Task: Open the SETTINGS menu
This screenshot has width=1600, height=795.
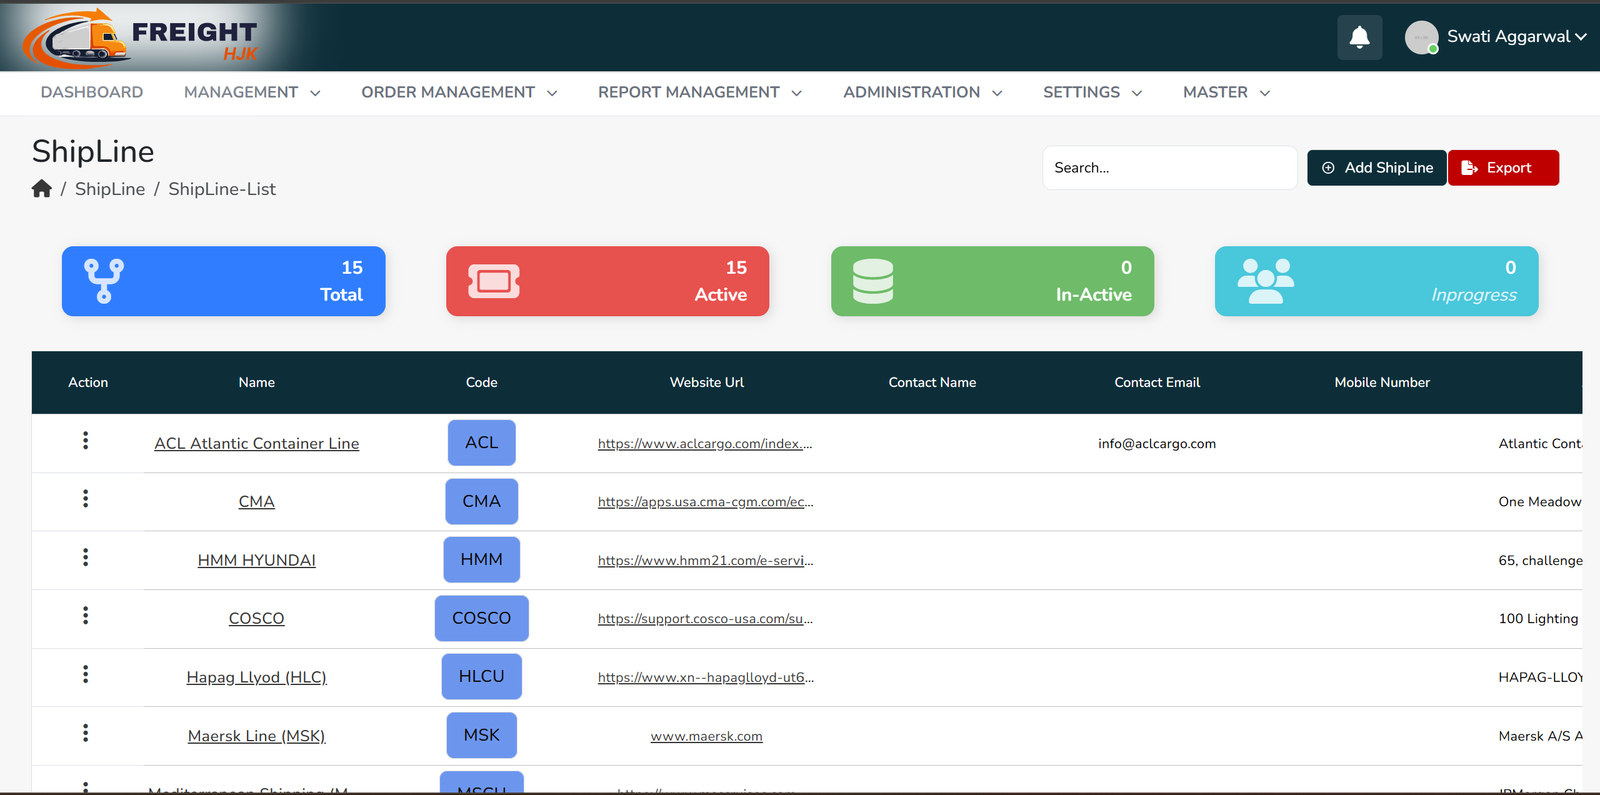Action: tap(1092, 92)
